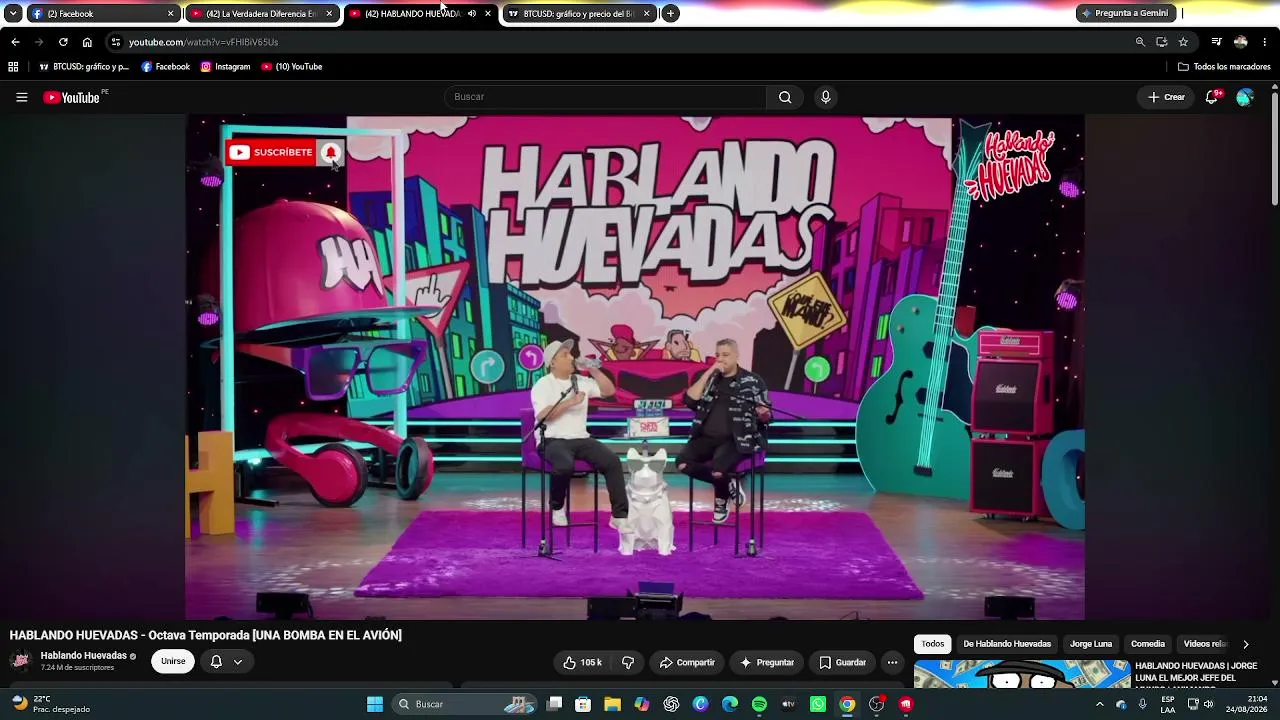The image size is (1280, 720).
Task: Switch to La Verdadera Diferencia tab
Action: coord(262,14)
